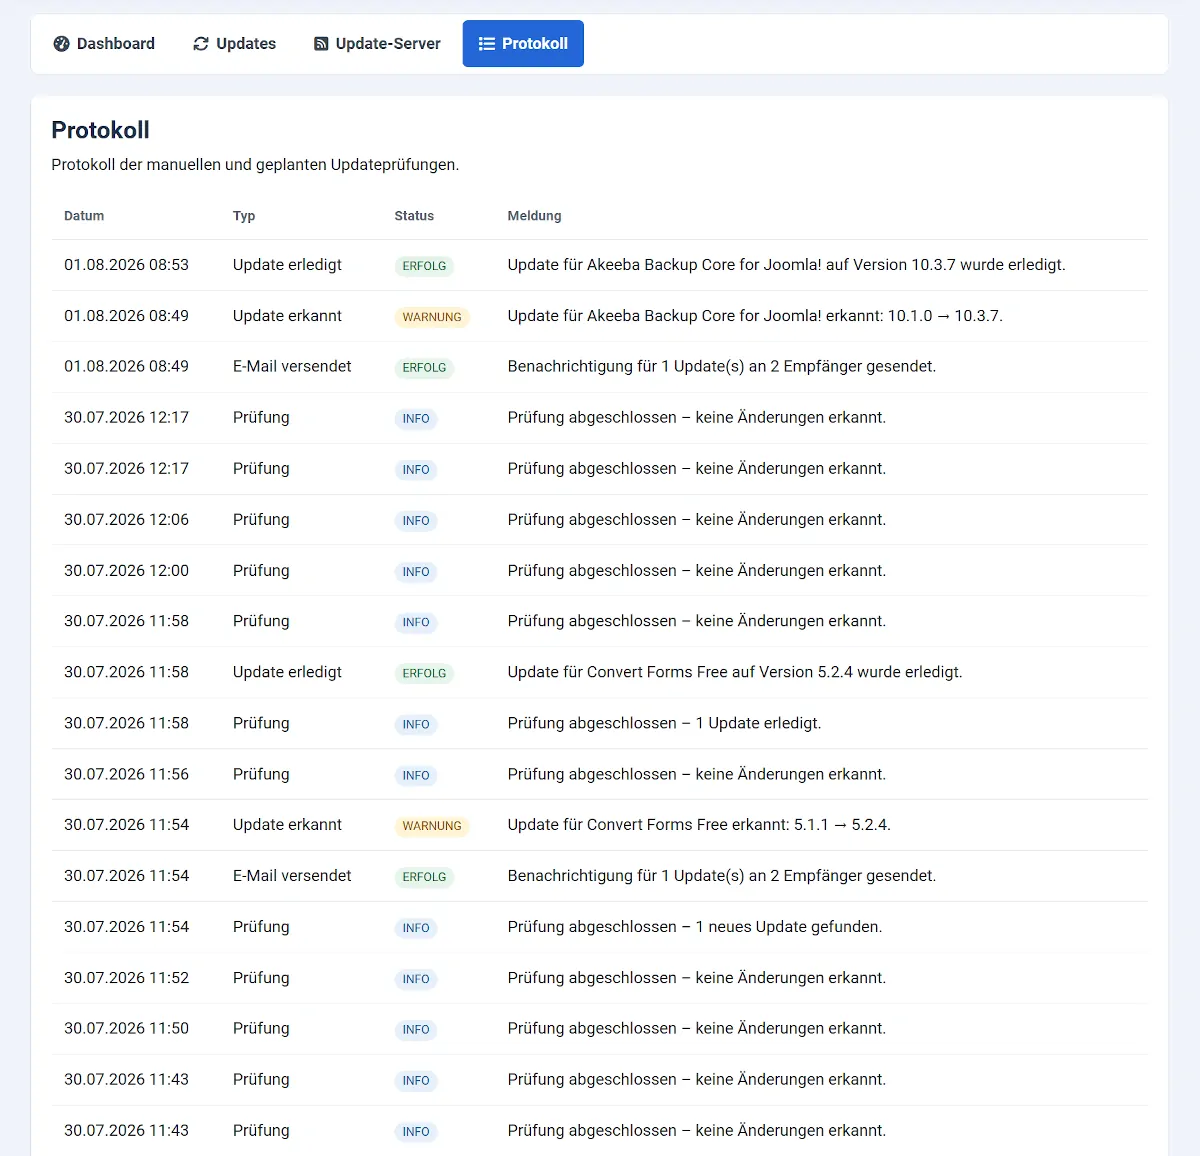1200x1156 pixels.
Task: Click E-Mail versendet in 01.08.2026 08:49 row
Action: coord(292,366)
